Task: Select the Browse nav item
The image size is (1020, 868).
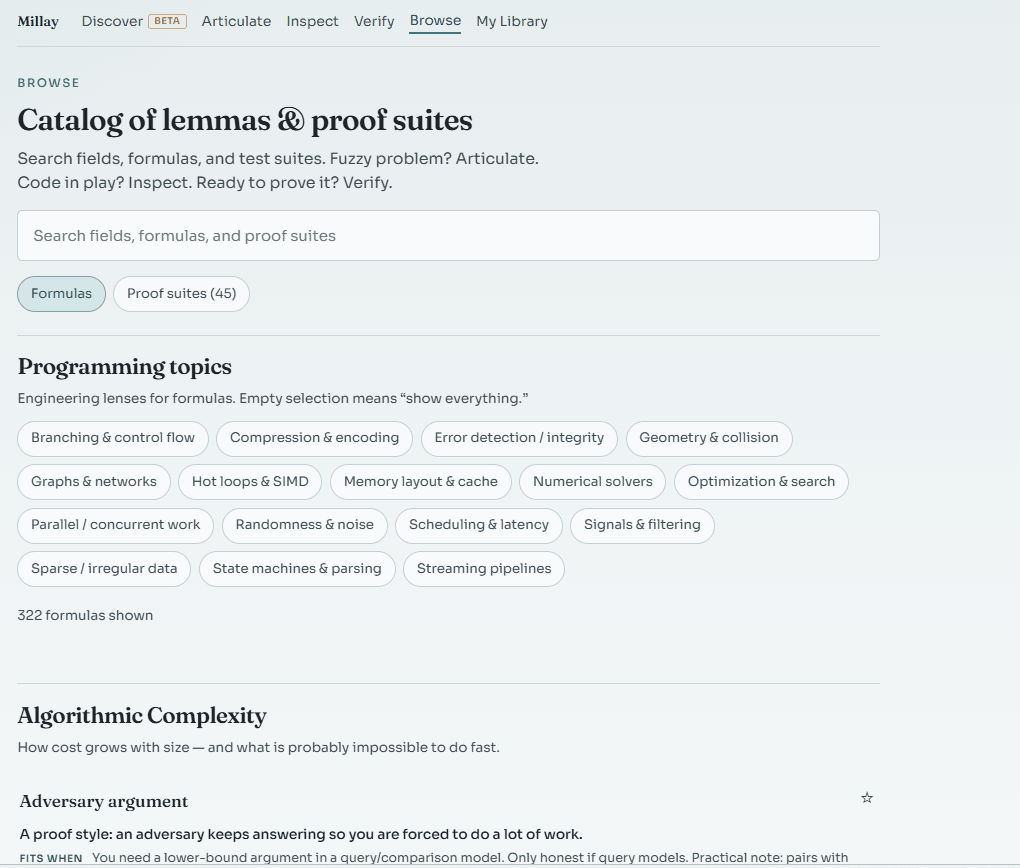Action: 435,21
